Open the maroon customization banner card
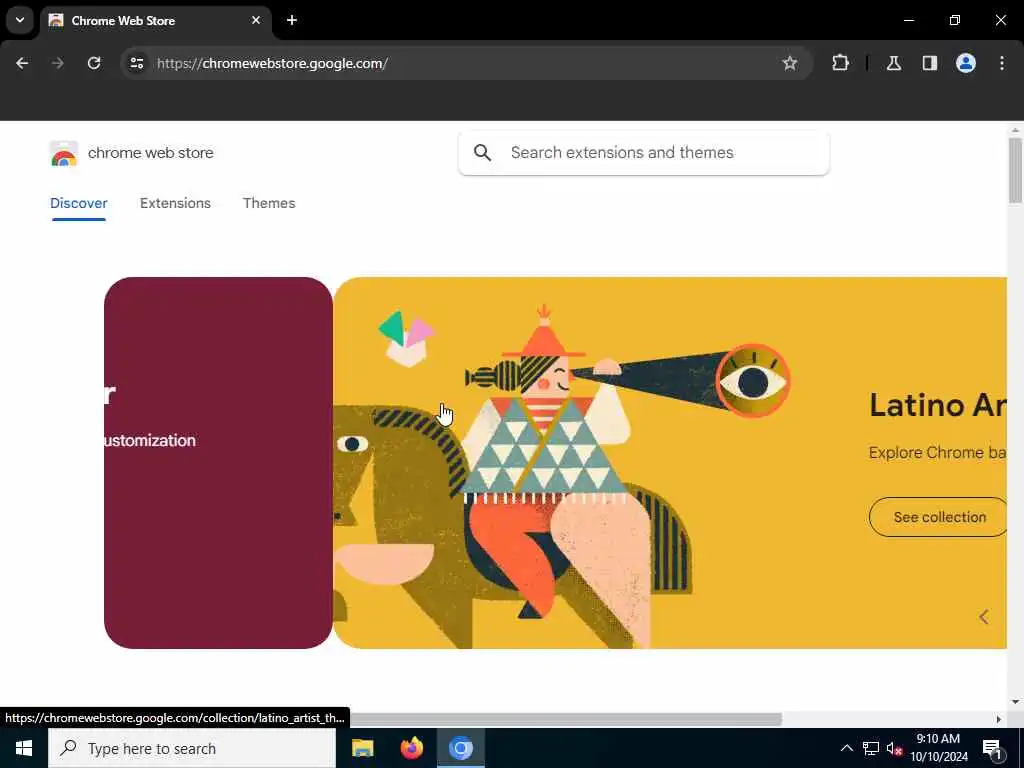 point(218,463)
